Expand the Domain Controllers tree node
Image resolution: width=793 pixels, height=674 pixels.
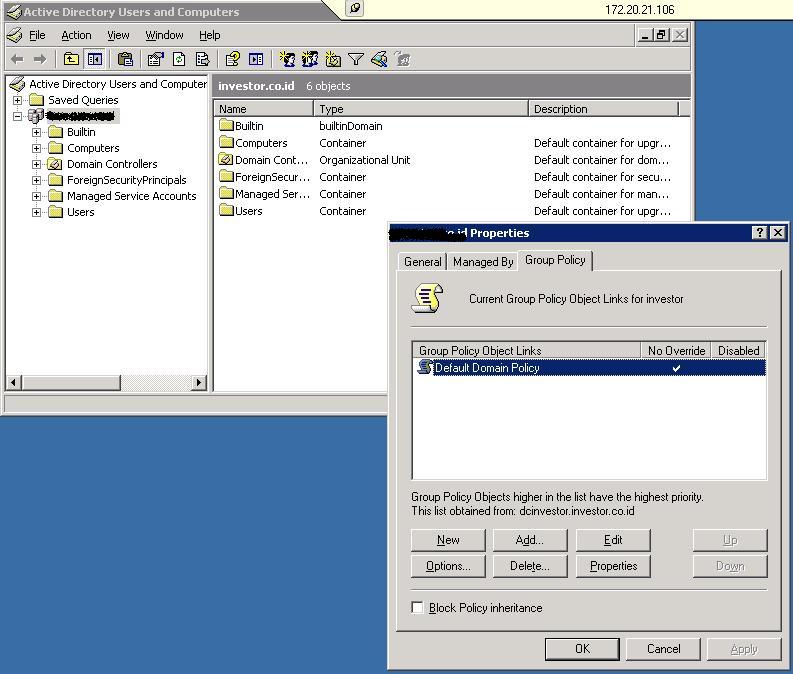click(x=36, y=164)
